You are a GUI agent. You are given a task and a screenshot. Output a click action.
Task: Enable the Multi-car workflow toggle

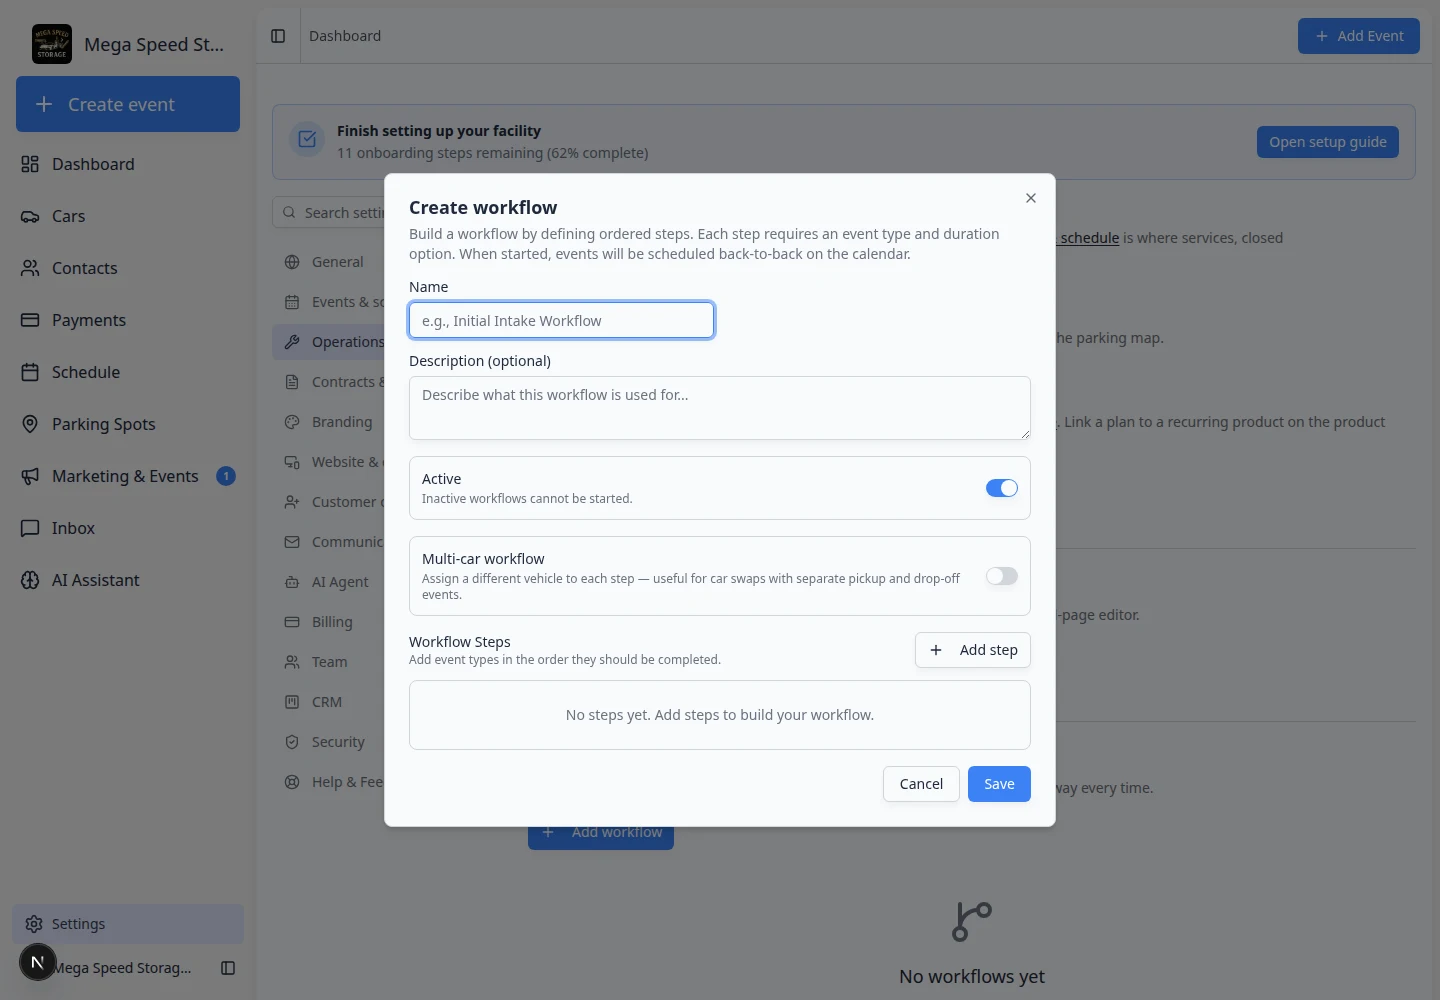(1002, 576)
